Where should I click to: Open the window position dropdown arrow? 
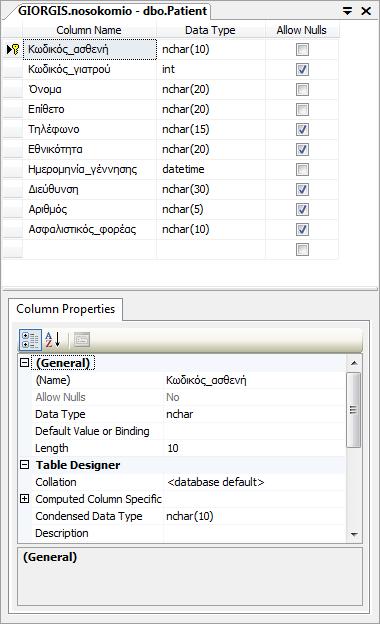[x=348, y=11]
